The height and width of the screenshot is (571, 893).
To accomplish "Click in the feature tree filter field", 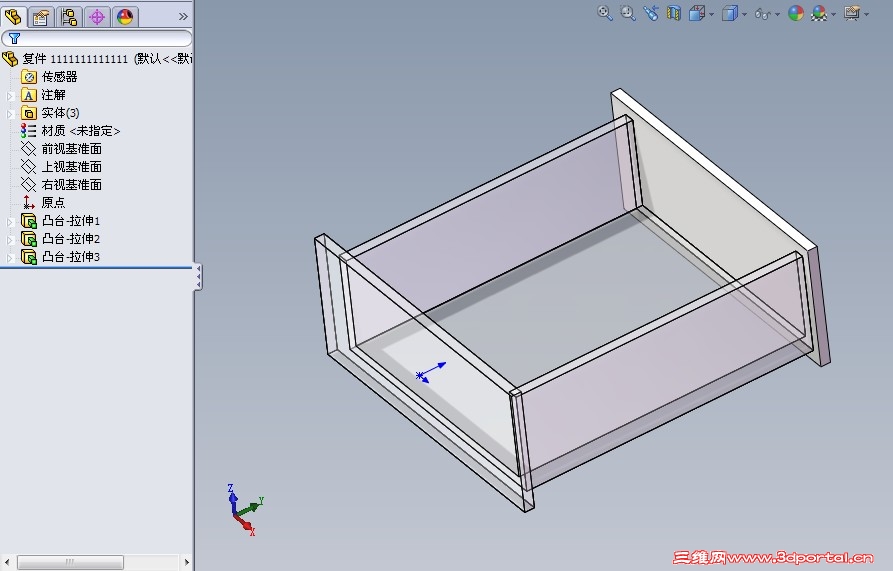I will point(97,38).
